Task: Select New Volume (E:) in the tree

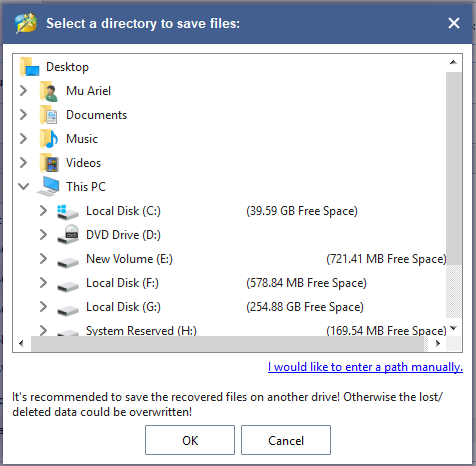Action: coord(129,259)
